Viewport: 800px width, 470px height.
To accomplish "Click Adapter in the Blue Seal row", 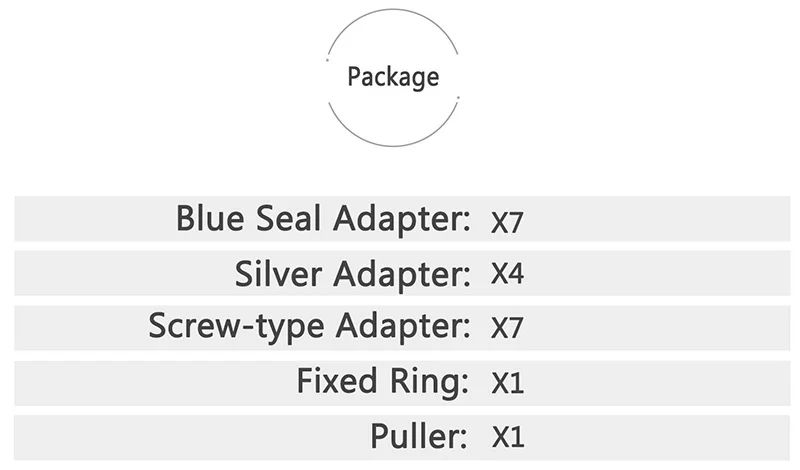I will pos(402,220).
